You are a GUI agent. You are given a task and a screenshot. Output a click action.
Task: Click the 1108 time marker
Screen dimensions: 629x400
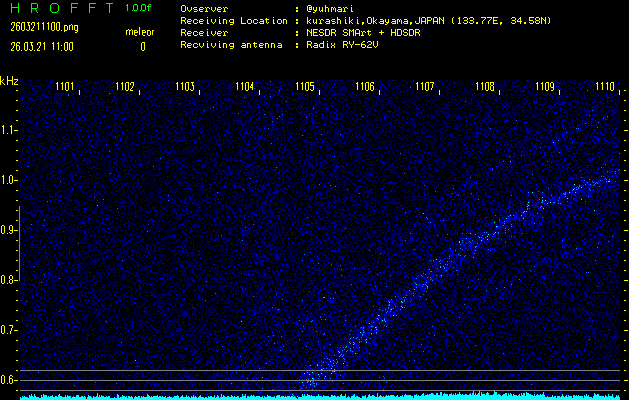[485, 88]
